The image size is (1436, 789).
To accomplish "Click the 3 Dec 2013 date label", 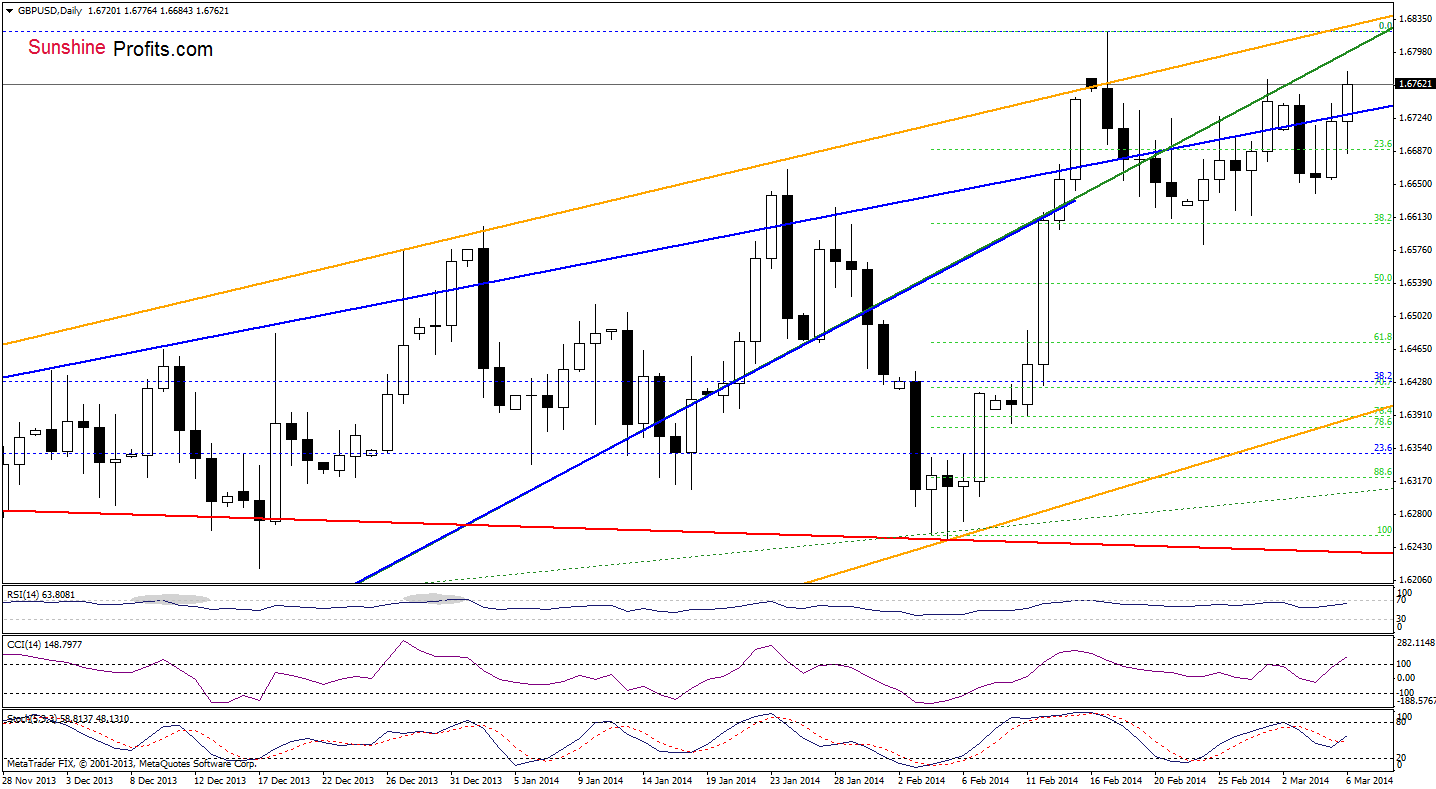I will pyautogui.click(x=92, y=780).
